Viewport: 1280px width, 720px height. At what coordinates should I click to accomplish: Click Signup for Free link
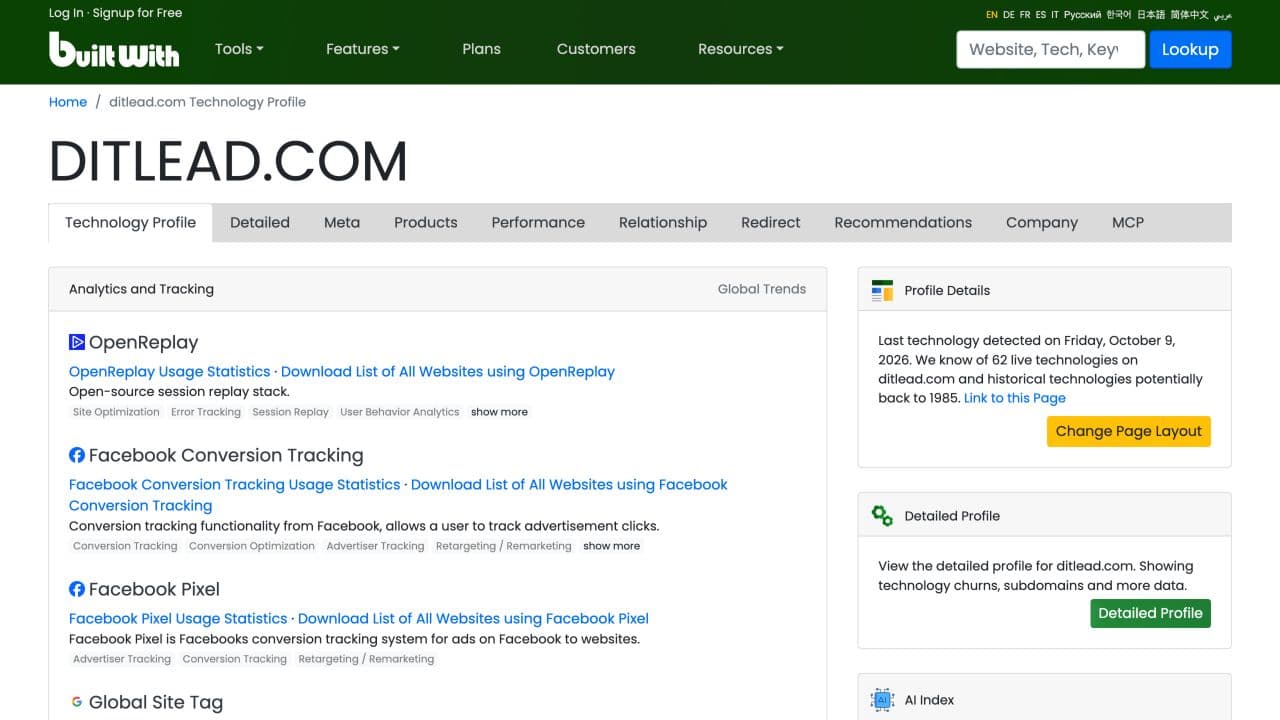pos(137,13)
